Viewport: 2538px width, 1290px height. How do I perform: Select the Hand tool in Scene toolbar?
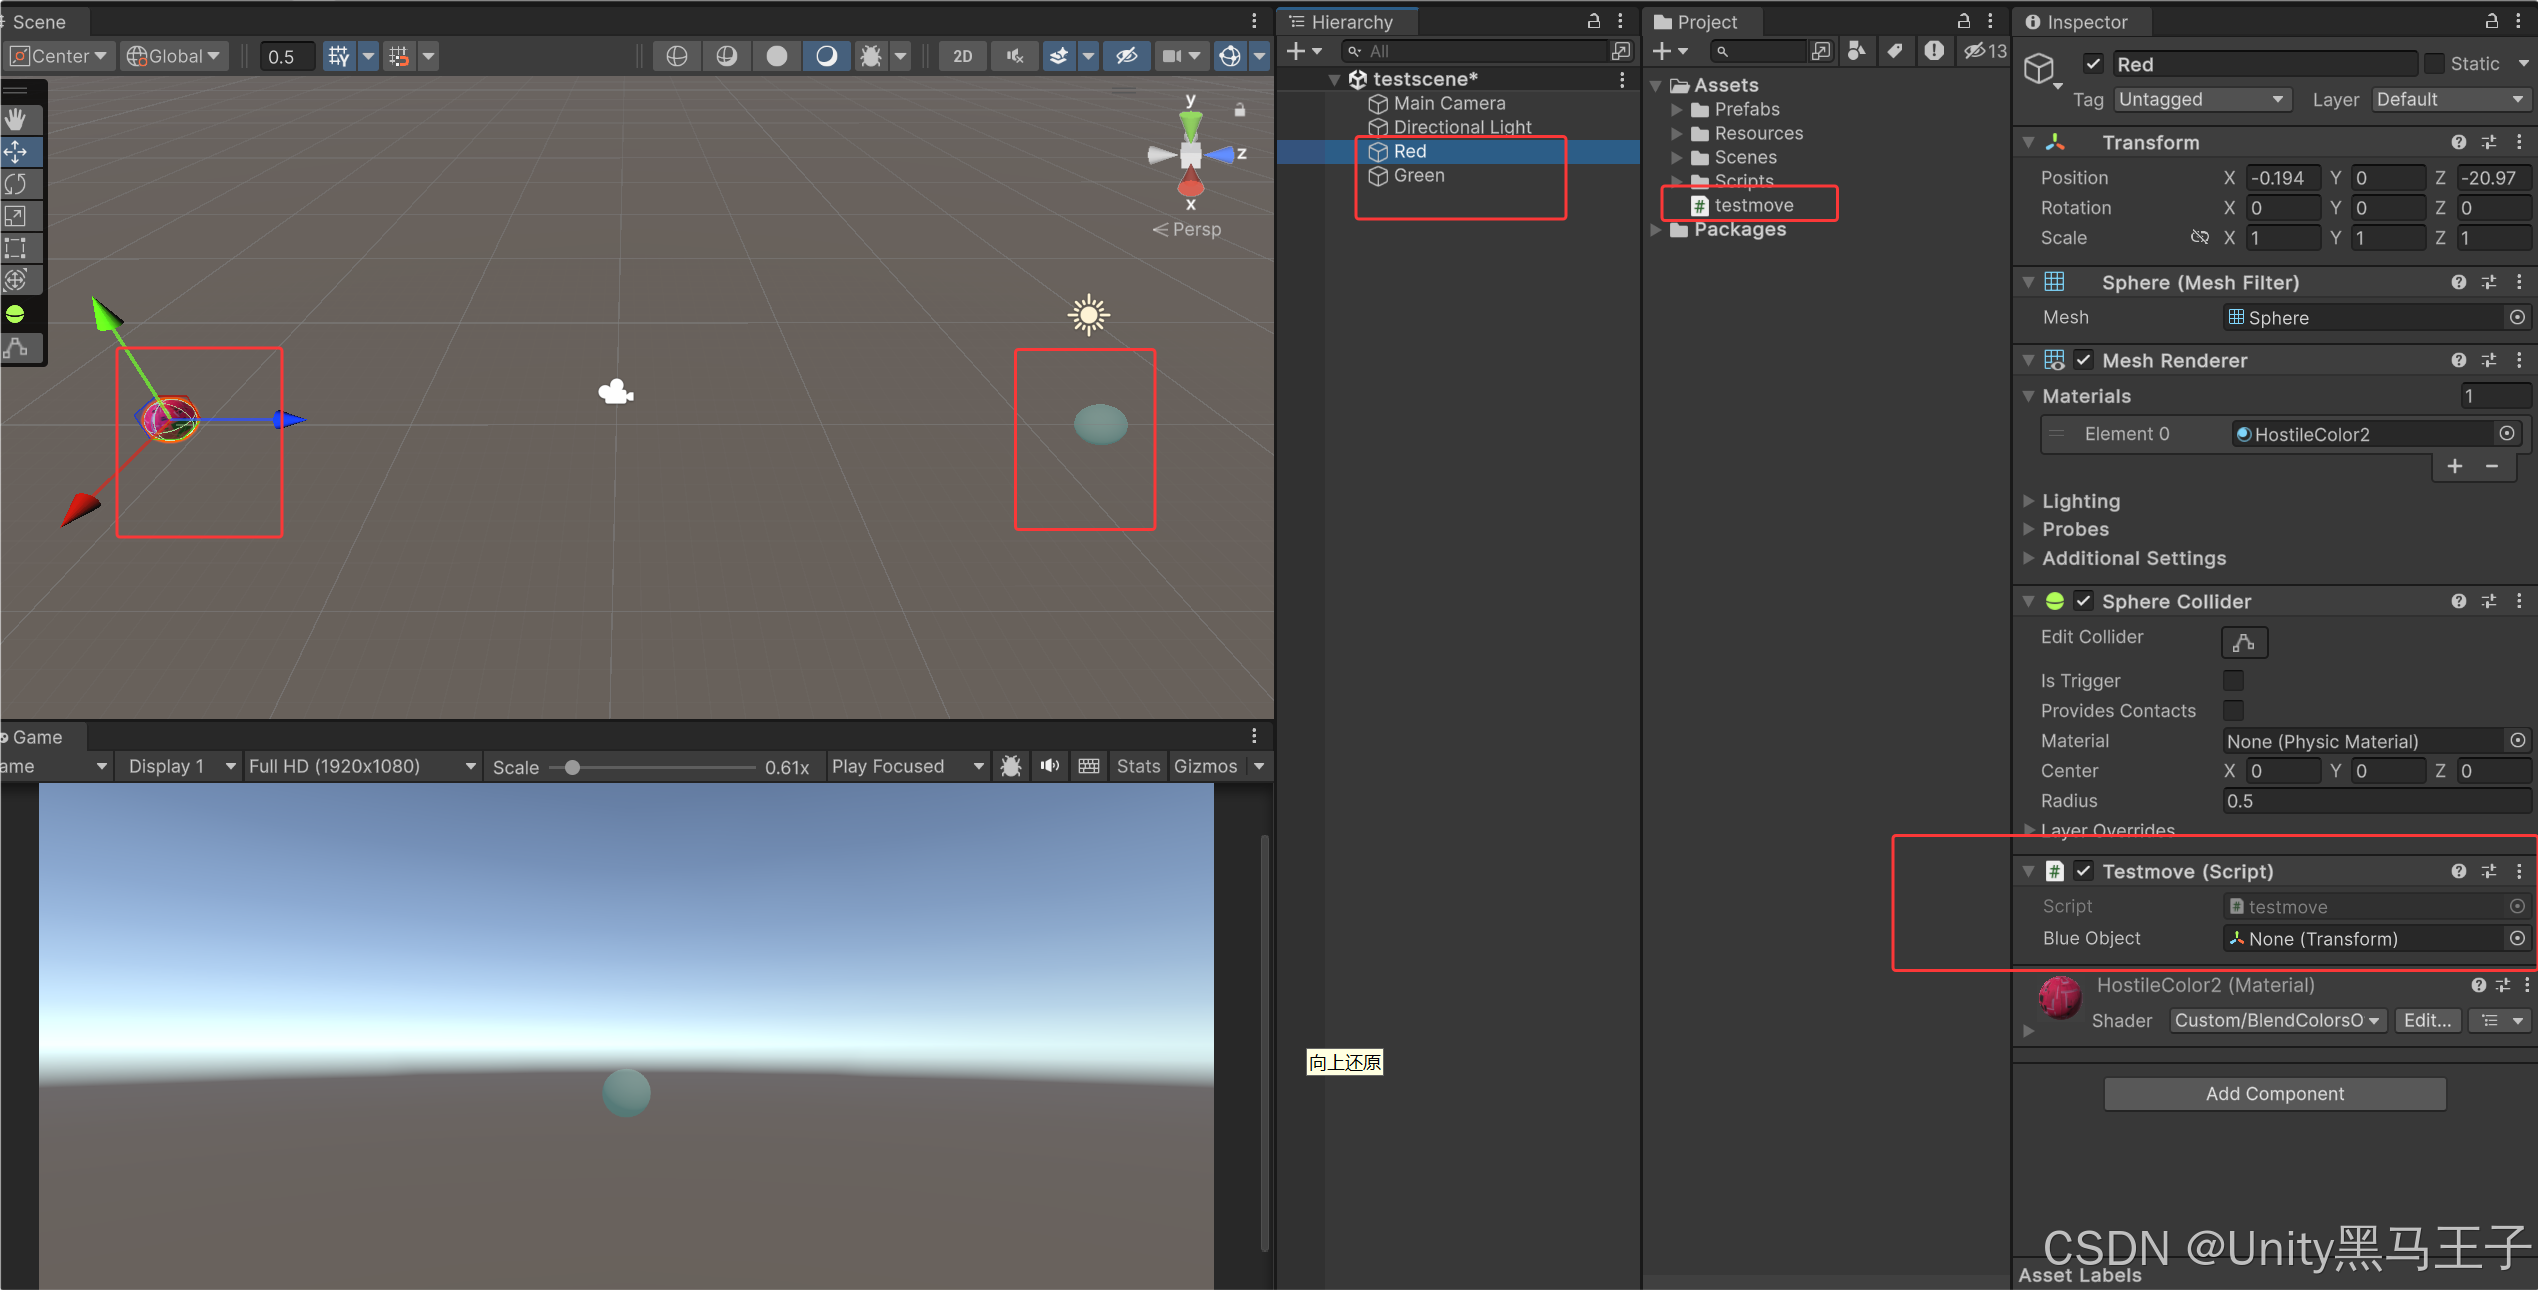coord(16,120)
